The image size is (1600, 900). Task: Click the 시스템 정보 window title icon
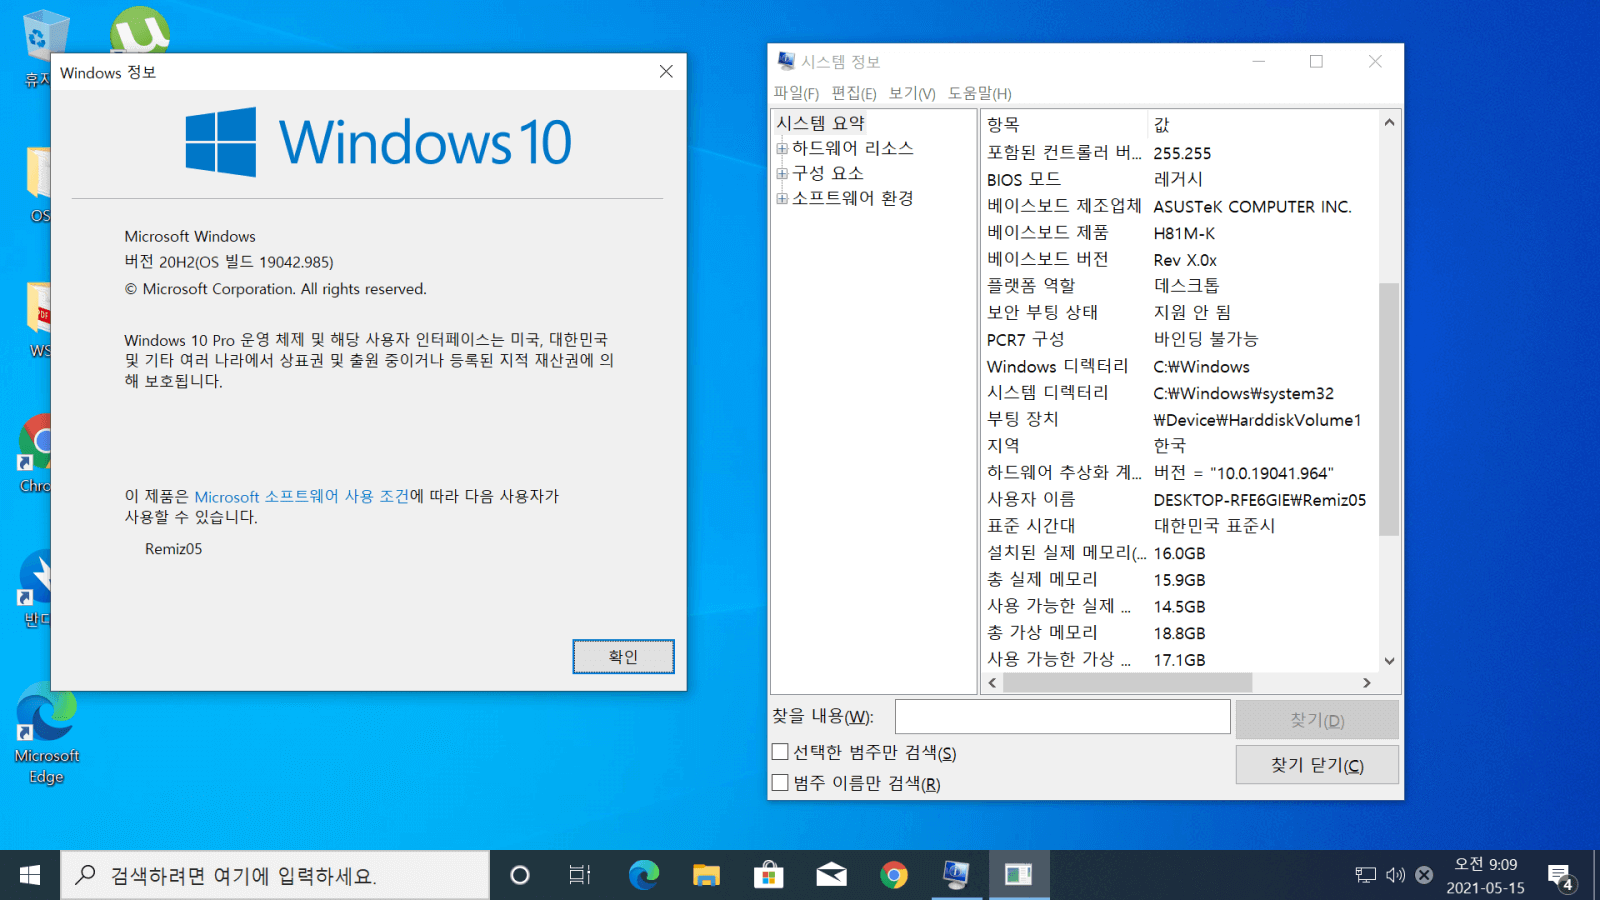click(x=787, y=61)
